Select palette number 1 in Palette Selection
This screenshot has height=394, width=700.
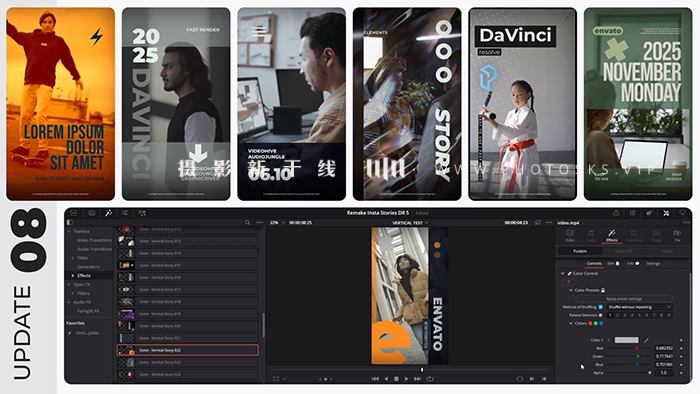click(610, 315)
